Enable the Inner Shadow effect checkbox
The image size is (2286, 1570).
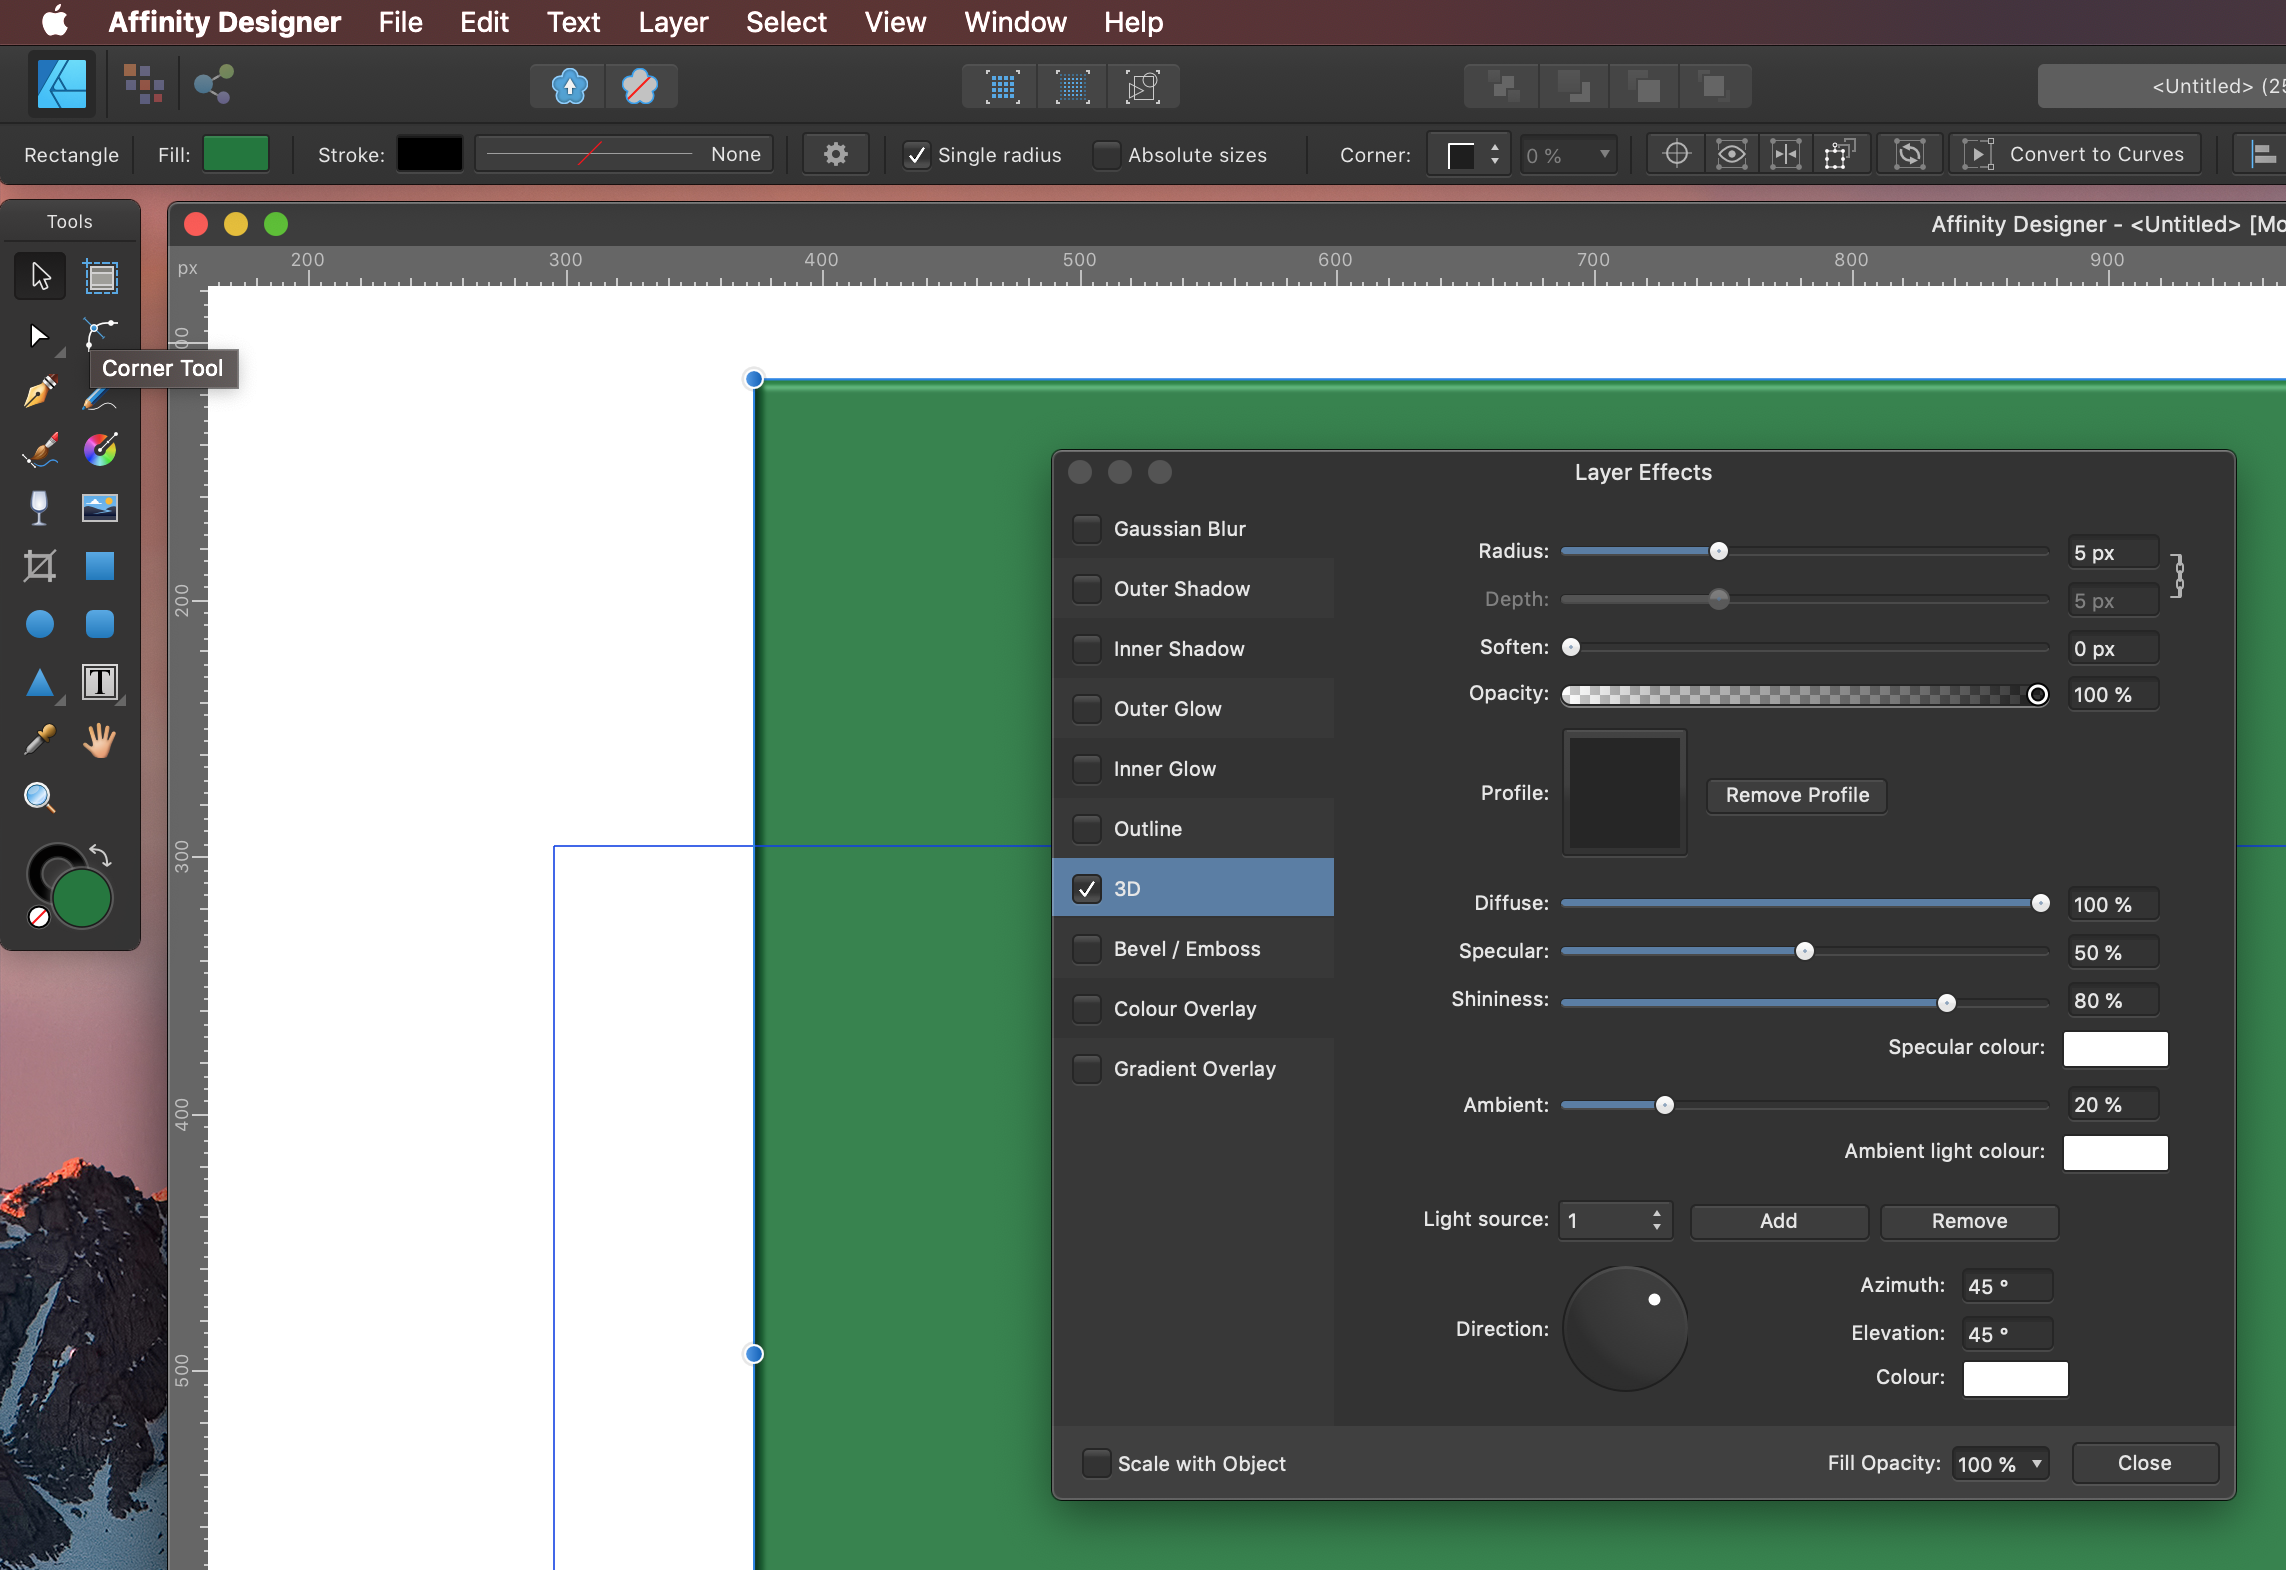pos(1087,648)
